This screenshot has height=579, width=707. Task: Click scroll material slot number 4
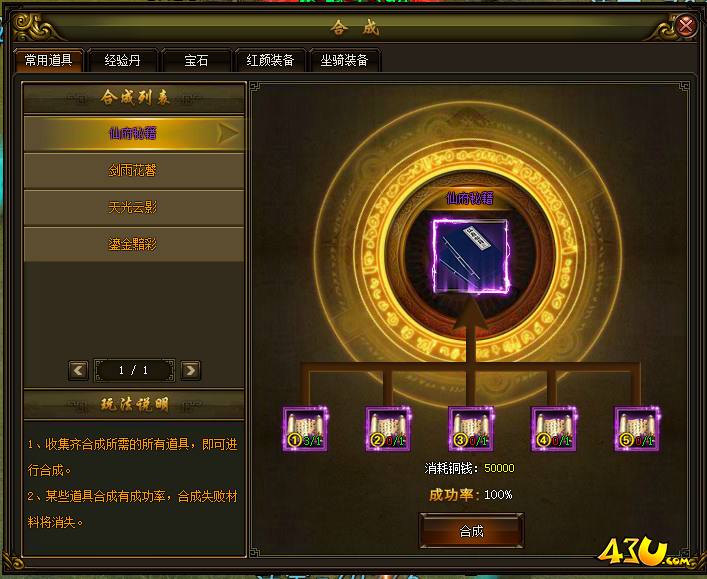tap(554, 428)
